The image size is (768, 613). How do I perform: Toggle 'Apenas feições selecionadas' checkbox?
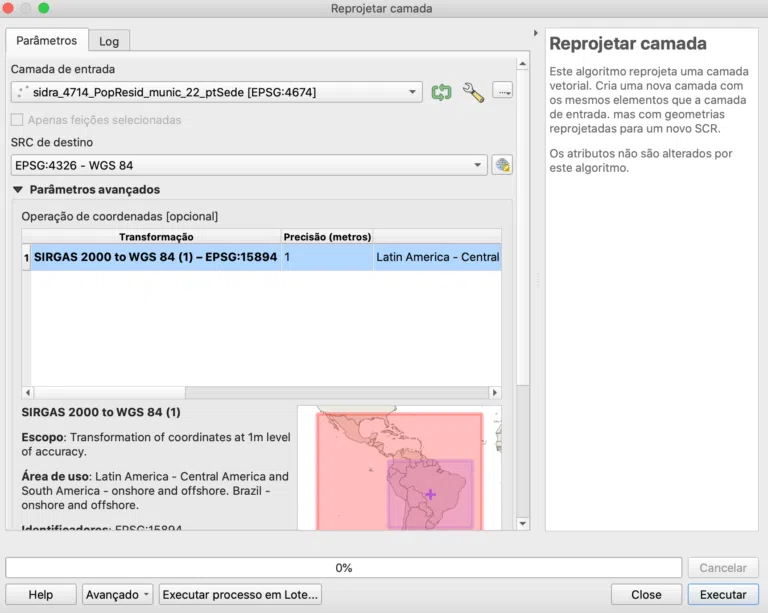[17, 120]
